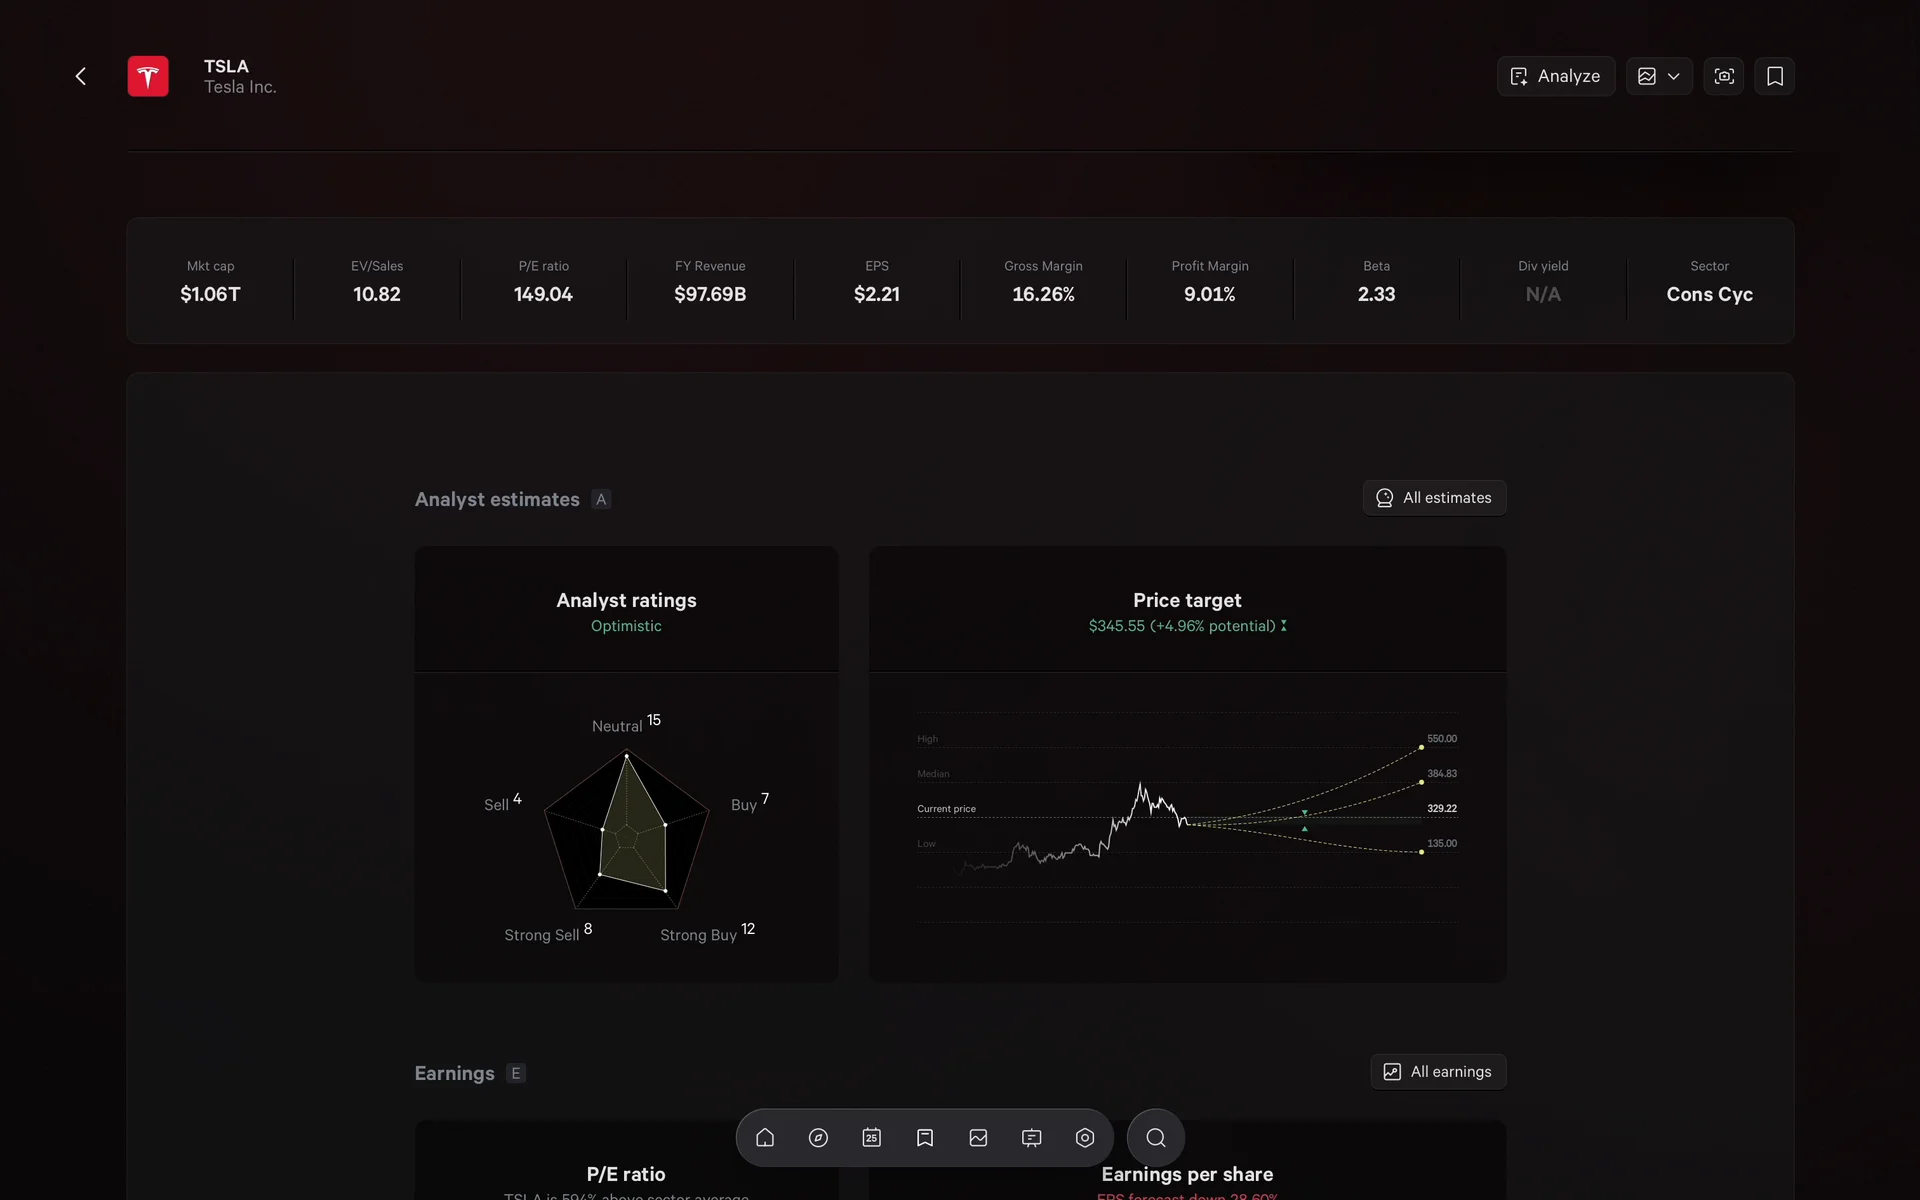
Task: Click the Tesla logo thumbnail
Action: 148,76
